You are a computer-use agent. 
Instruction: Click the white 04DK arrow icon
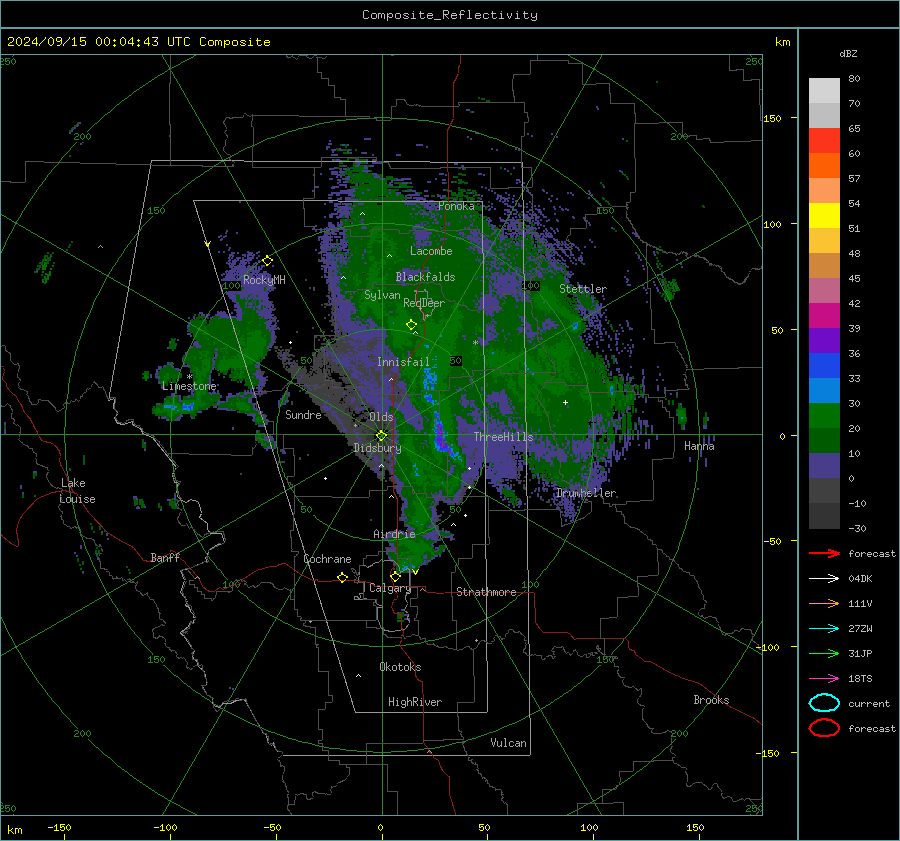[x=824, y=579]
